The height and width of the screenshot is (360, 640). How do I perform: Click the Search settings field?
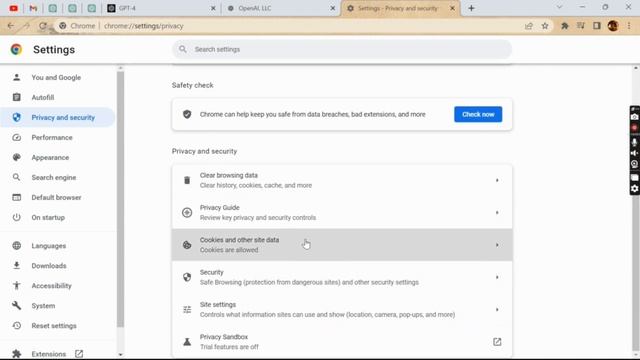pos(342,49)
